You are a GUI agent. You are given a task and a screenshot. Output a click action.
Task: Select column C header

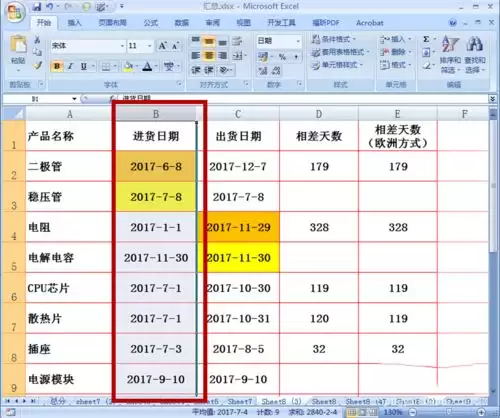click(238, 114)
